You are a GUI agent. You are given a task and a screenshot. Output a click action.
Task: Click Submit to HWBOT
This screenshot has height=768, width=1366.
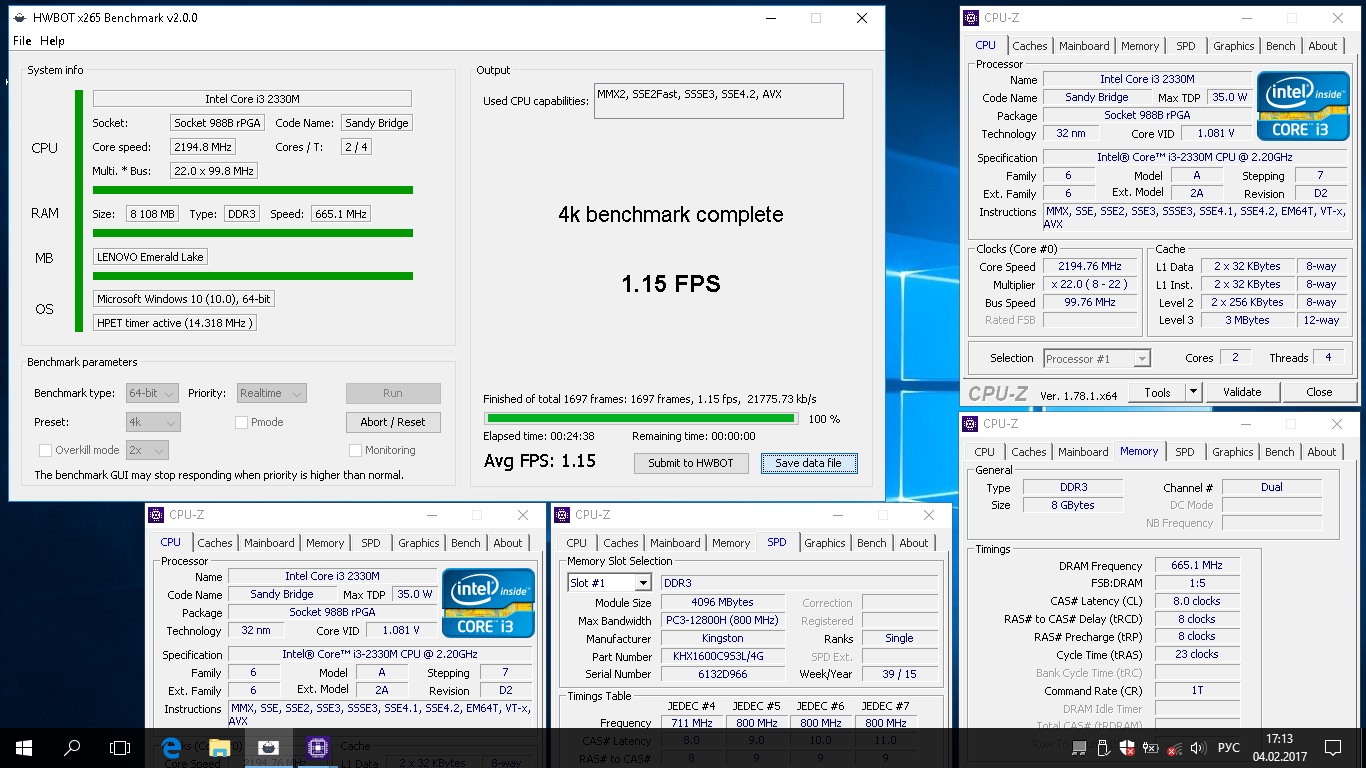(x=691, y=463)
